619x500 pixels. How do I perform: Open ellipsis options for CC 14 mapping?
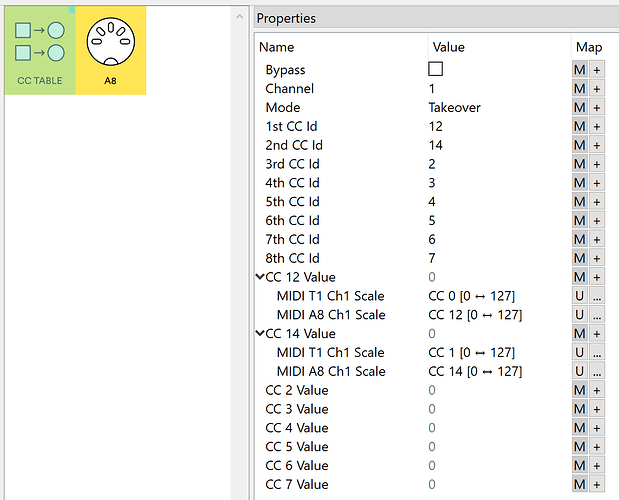point(597,371)
